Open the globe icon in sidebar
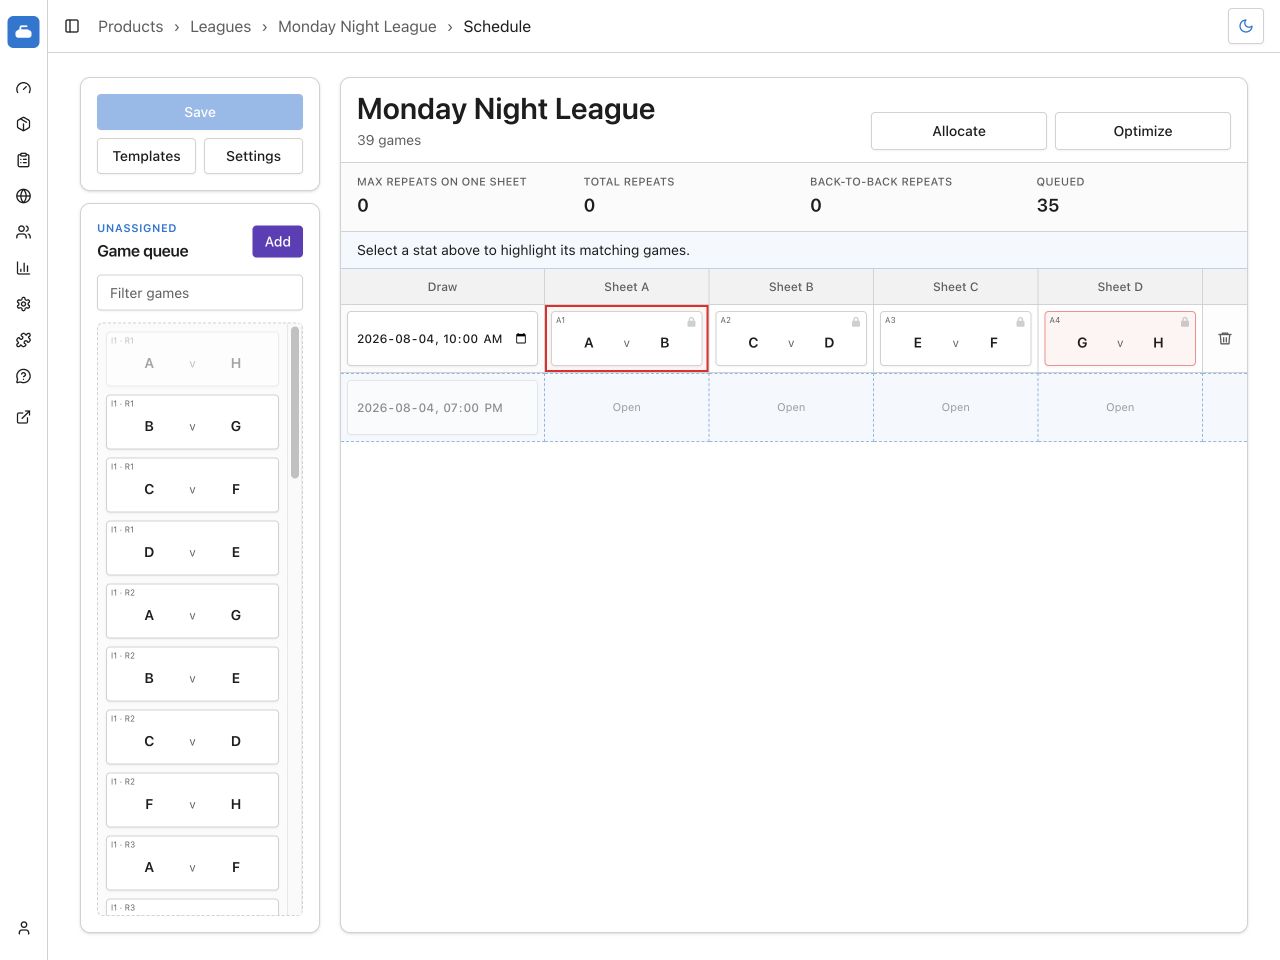Viewport: 1280px width, 960px height. point(24,196)
